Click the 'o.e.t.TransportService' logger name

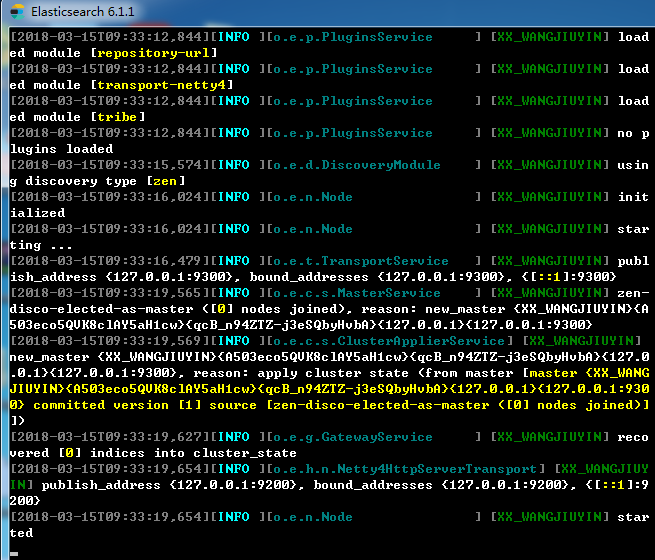[361, 261]
